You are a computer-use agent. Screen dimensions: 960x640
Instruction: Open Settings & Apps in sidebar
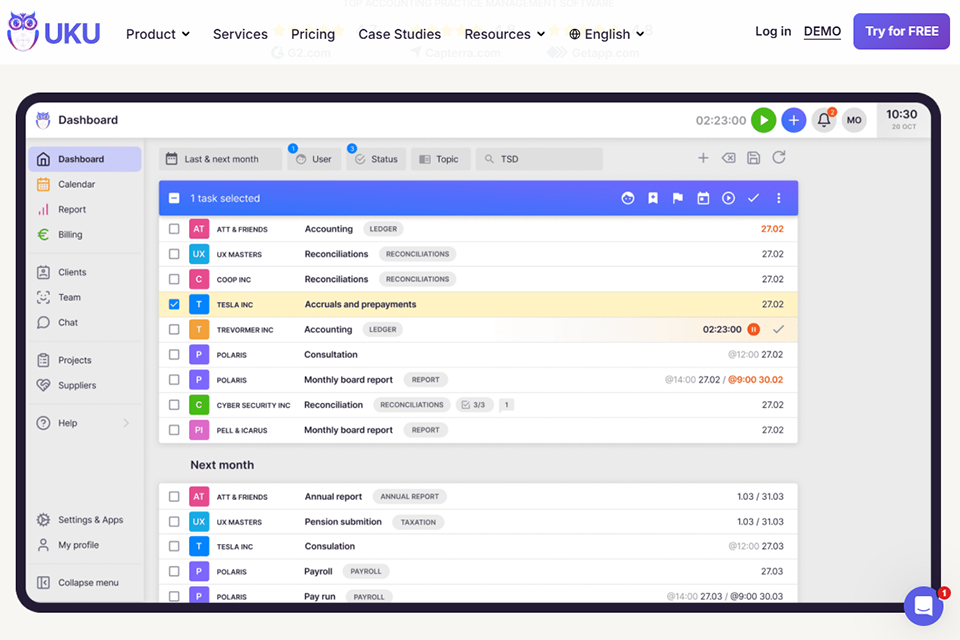tap(80, 520)
